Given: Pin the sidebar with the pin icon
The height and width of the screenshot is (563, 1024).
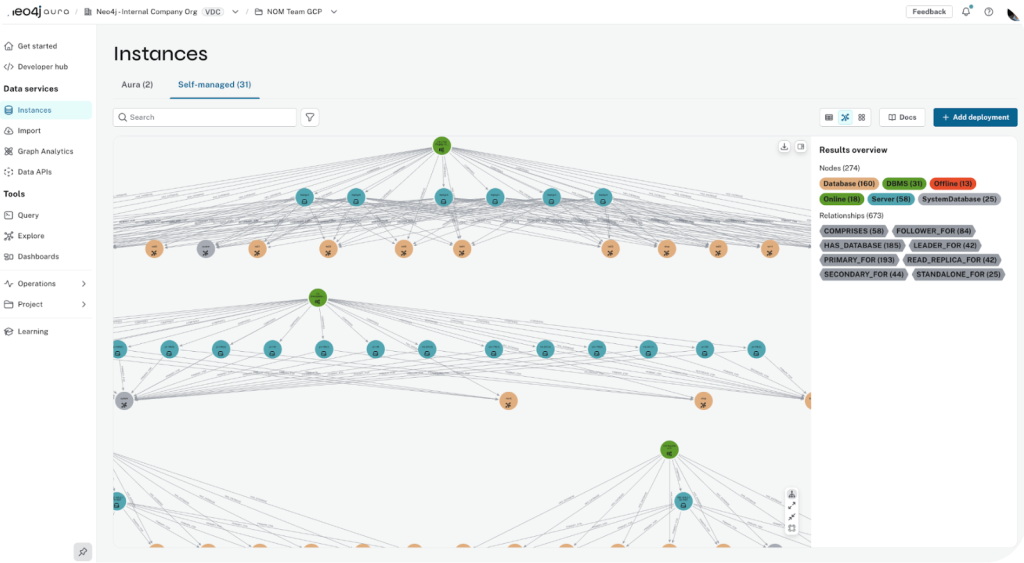Looking at the screenshot, I should click(83, 551).
